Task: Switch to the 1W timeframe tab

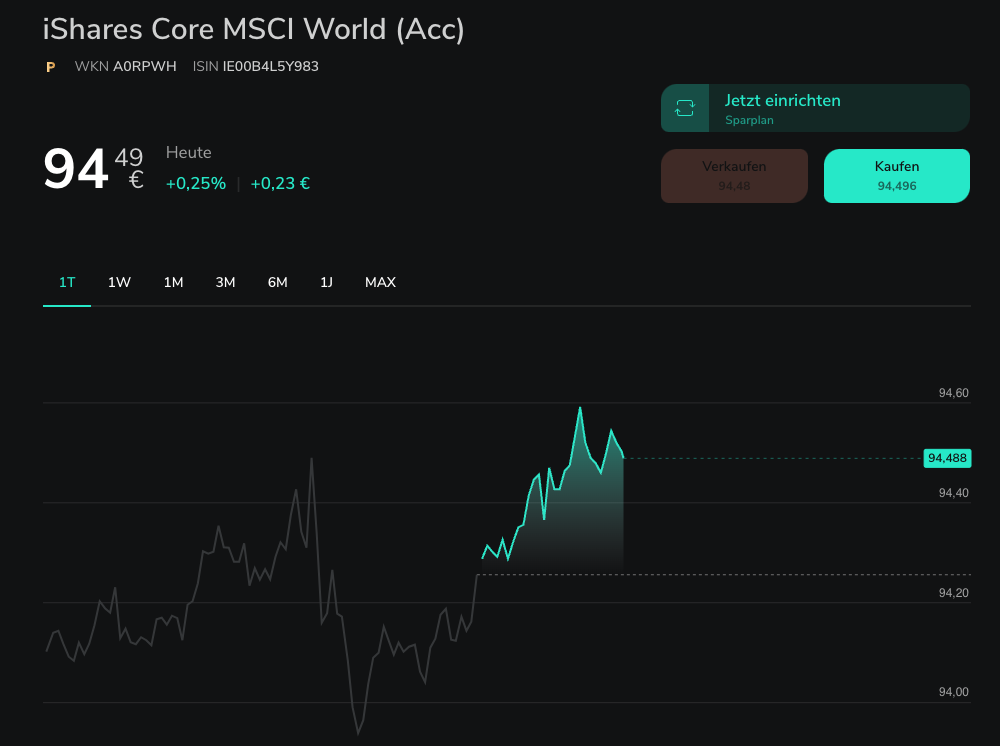Action: tap(119, 283)
